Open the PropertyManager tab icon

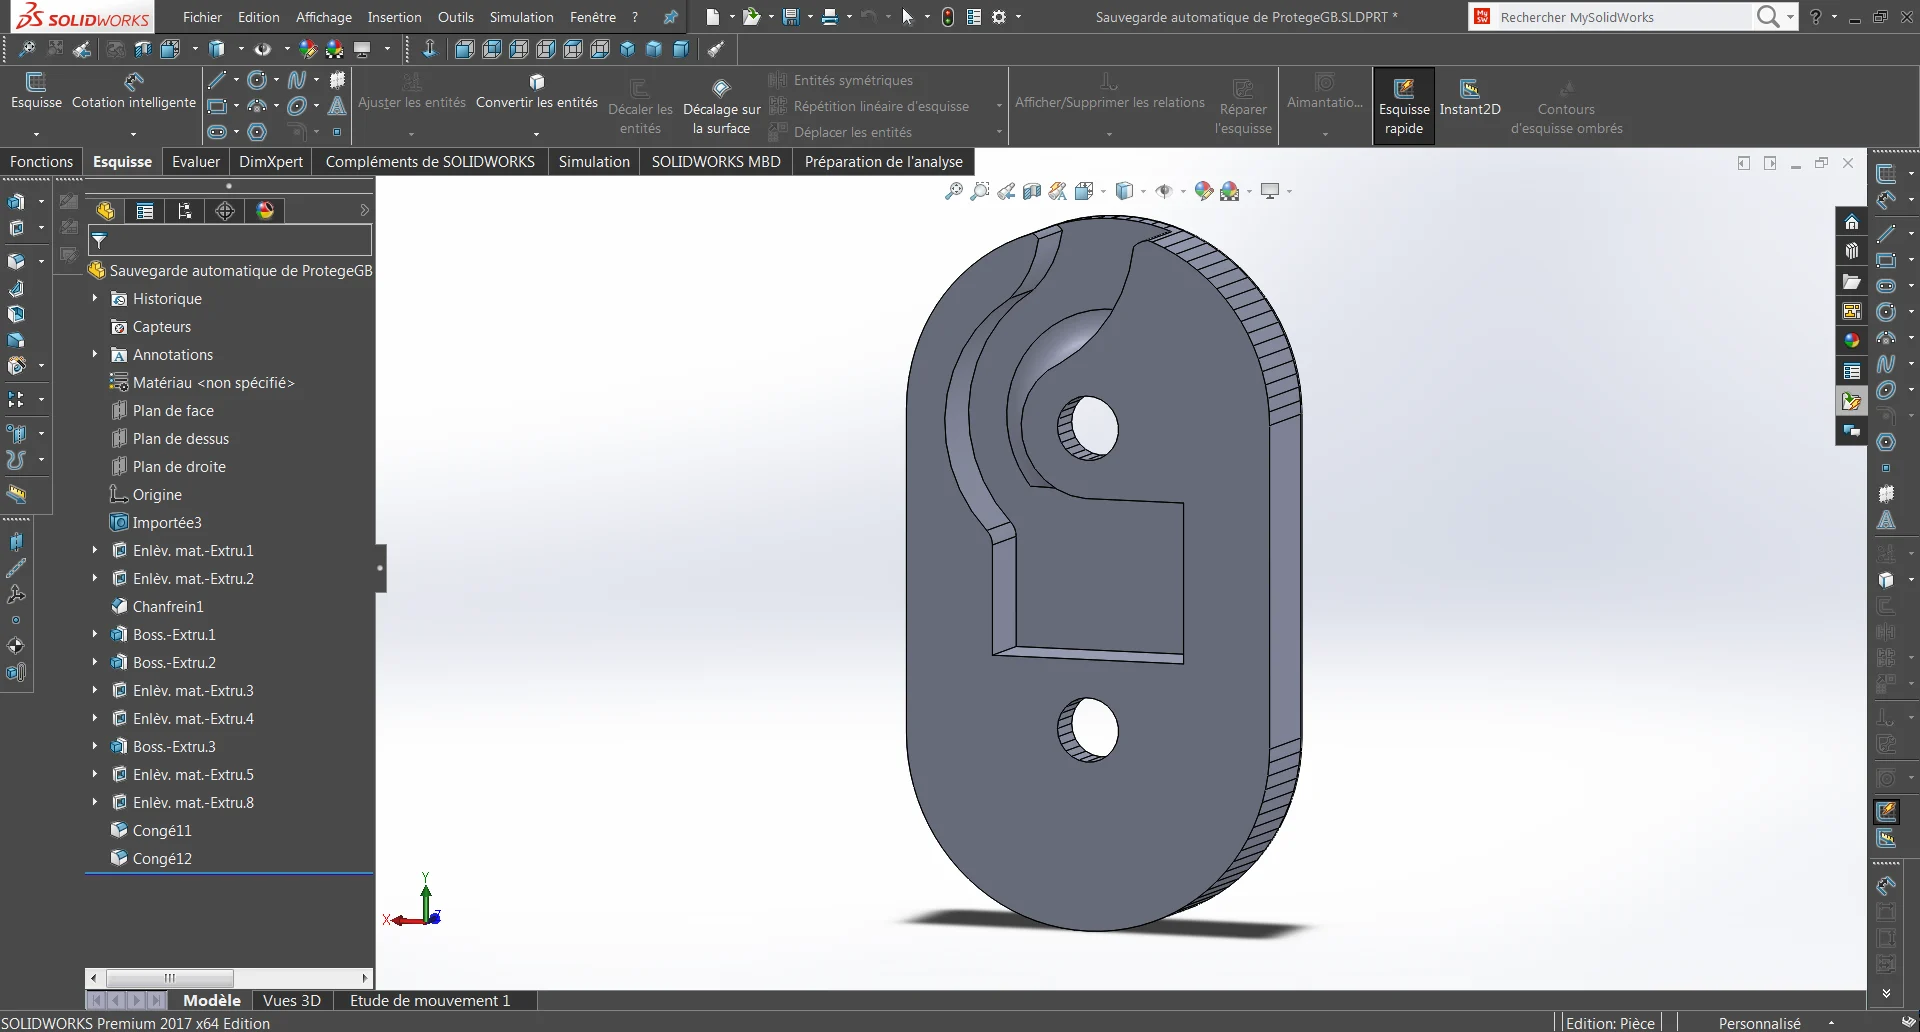(x=145, y=211)
